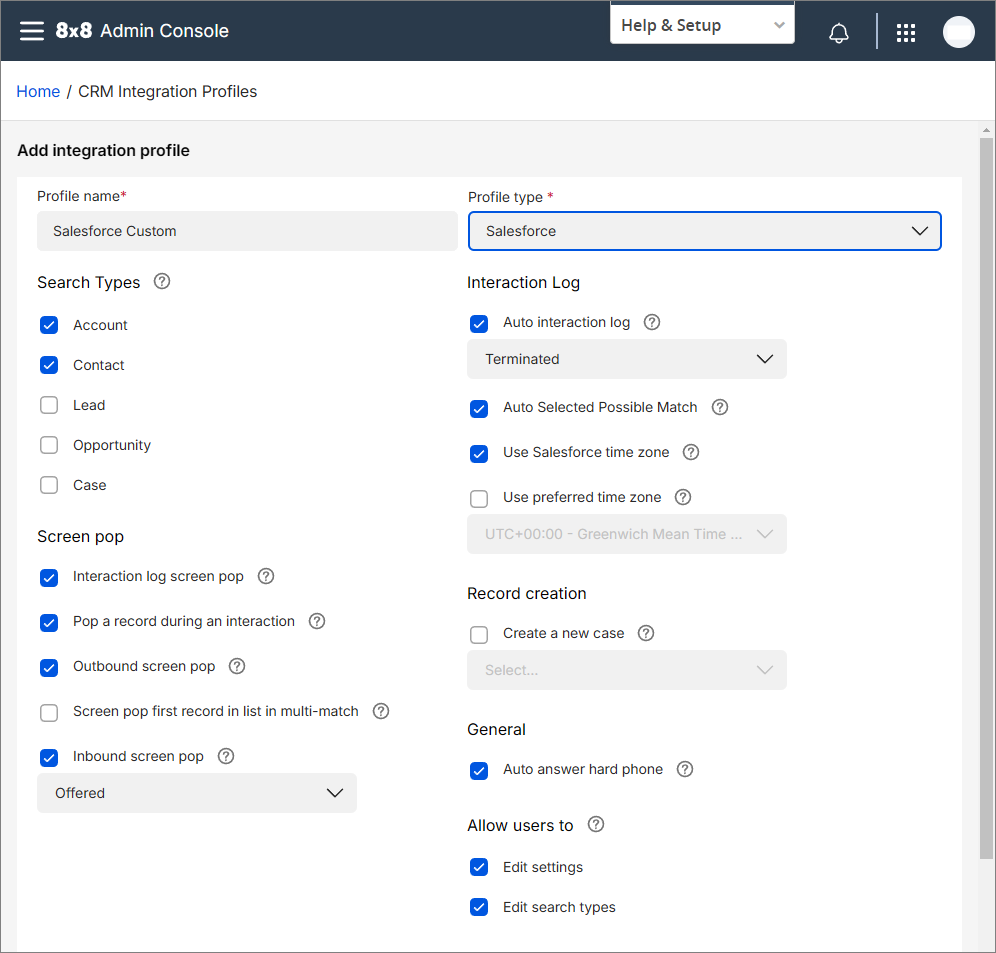
Task: Enable Screen pop first record in multi-match
Action: tap(49, 713)
